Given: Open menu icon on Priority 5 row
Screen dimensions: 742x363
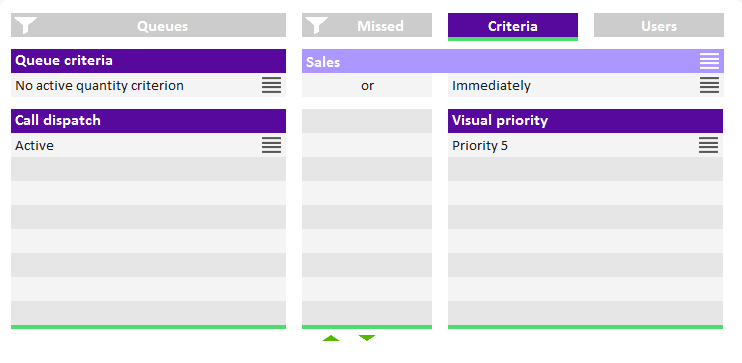Looking at the screenshot, I should click(708, 145).
